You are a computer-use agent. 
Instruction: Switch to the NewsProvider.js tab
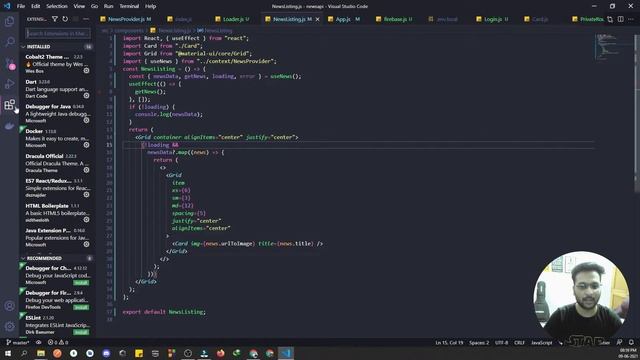point(129,19)
